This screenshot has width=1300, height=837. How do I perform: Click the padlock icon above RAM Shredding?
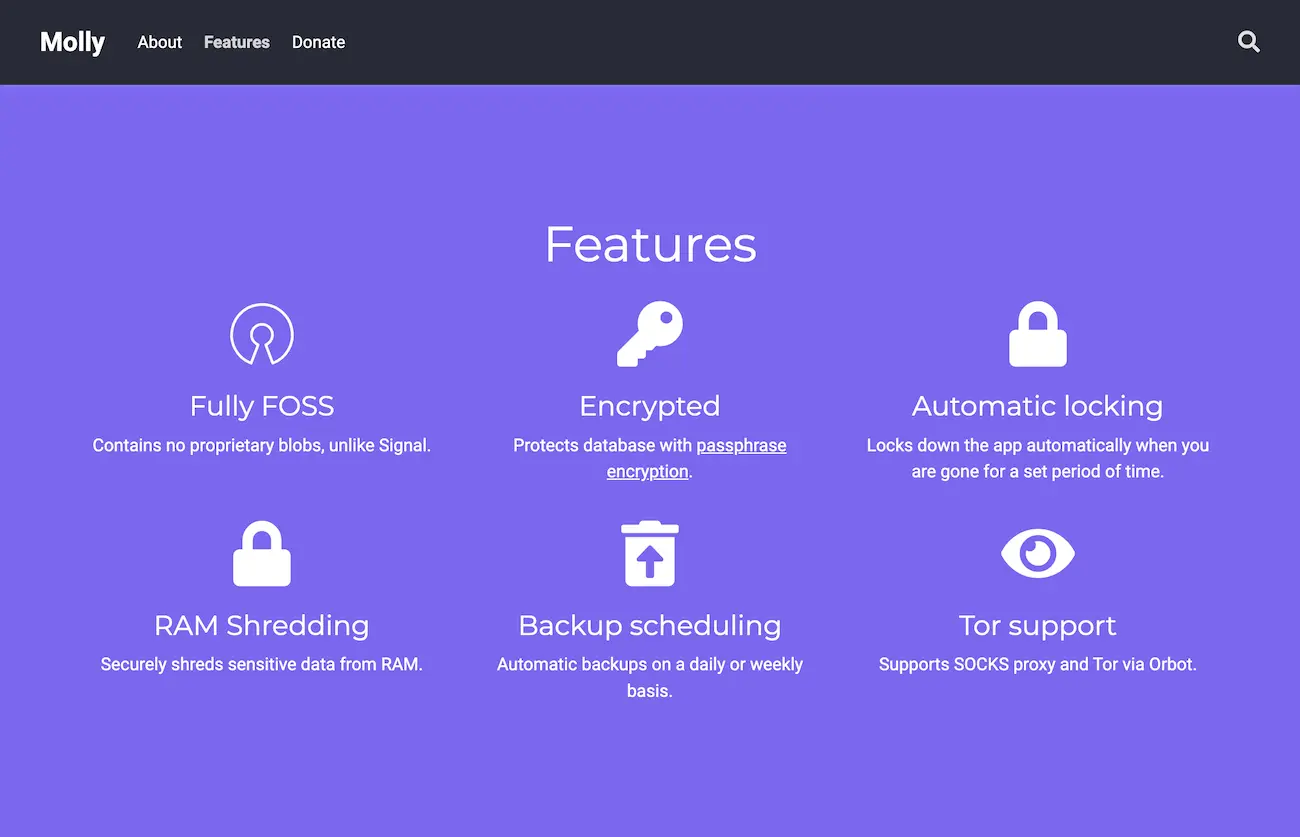(262, 554)
